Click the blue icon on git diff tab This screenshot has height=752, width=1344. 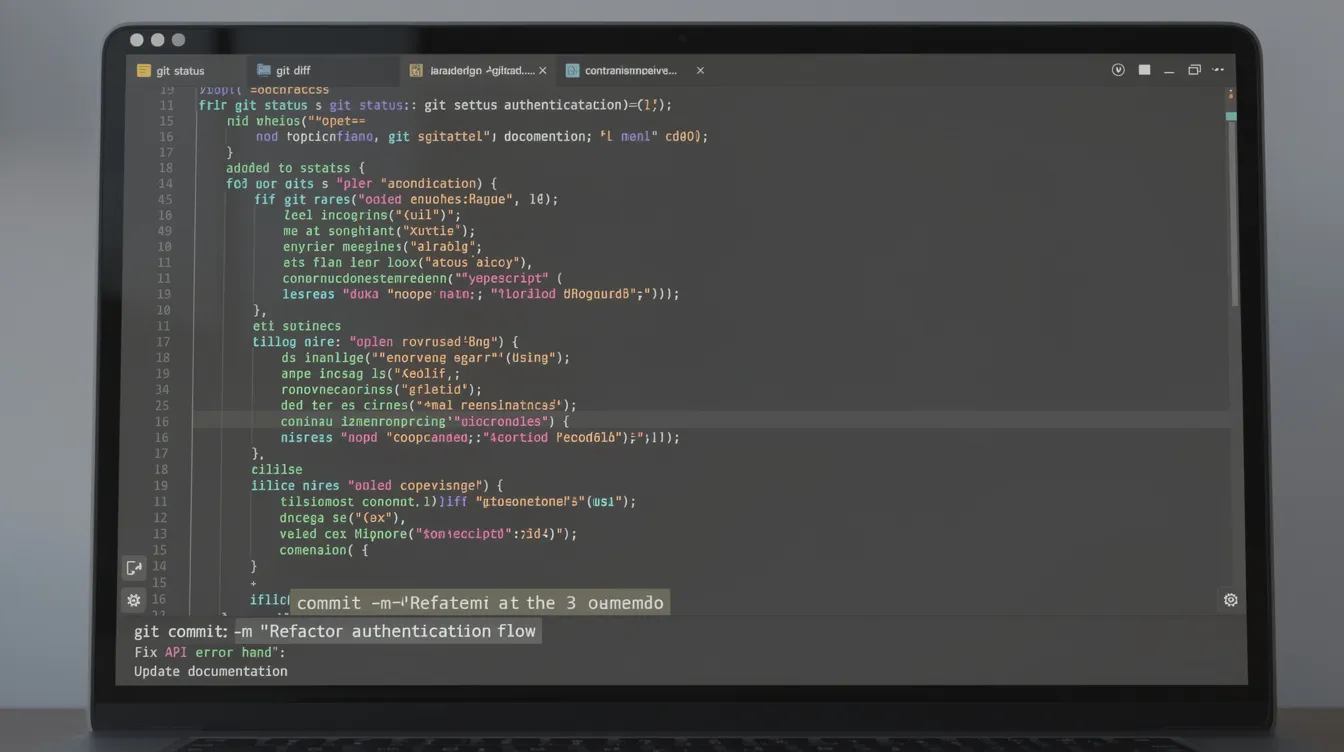point(264,70)
